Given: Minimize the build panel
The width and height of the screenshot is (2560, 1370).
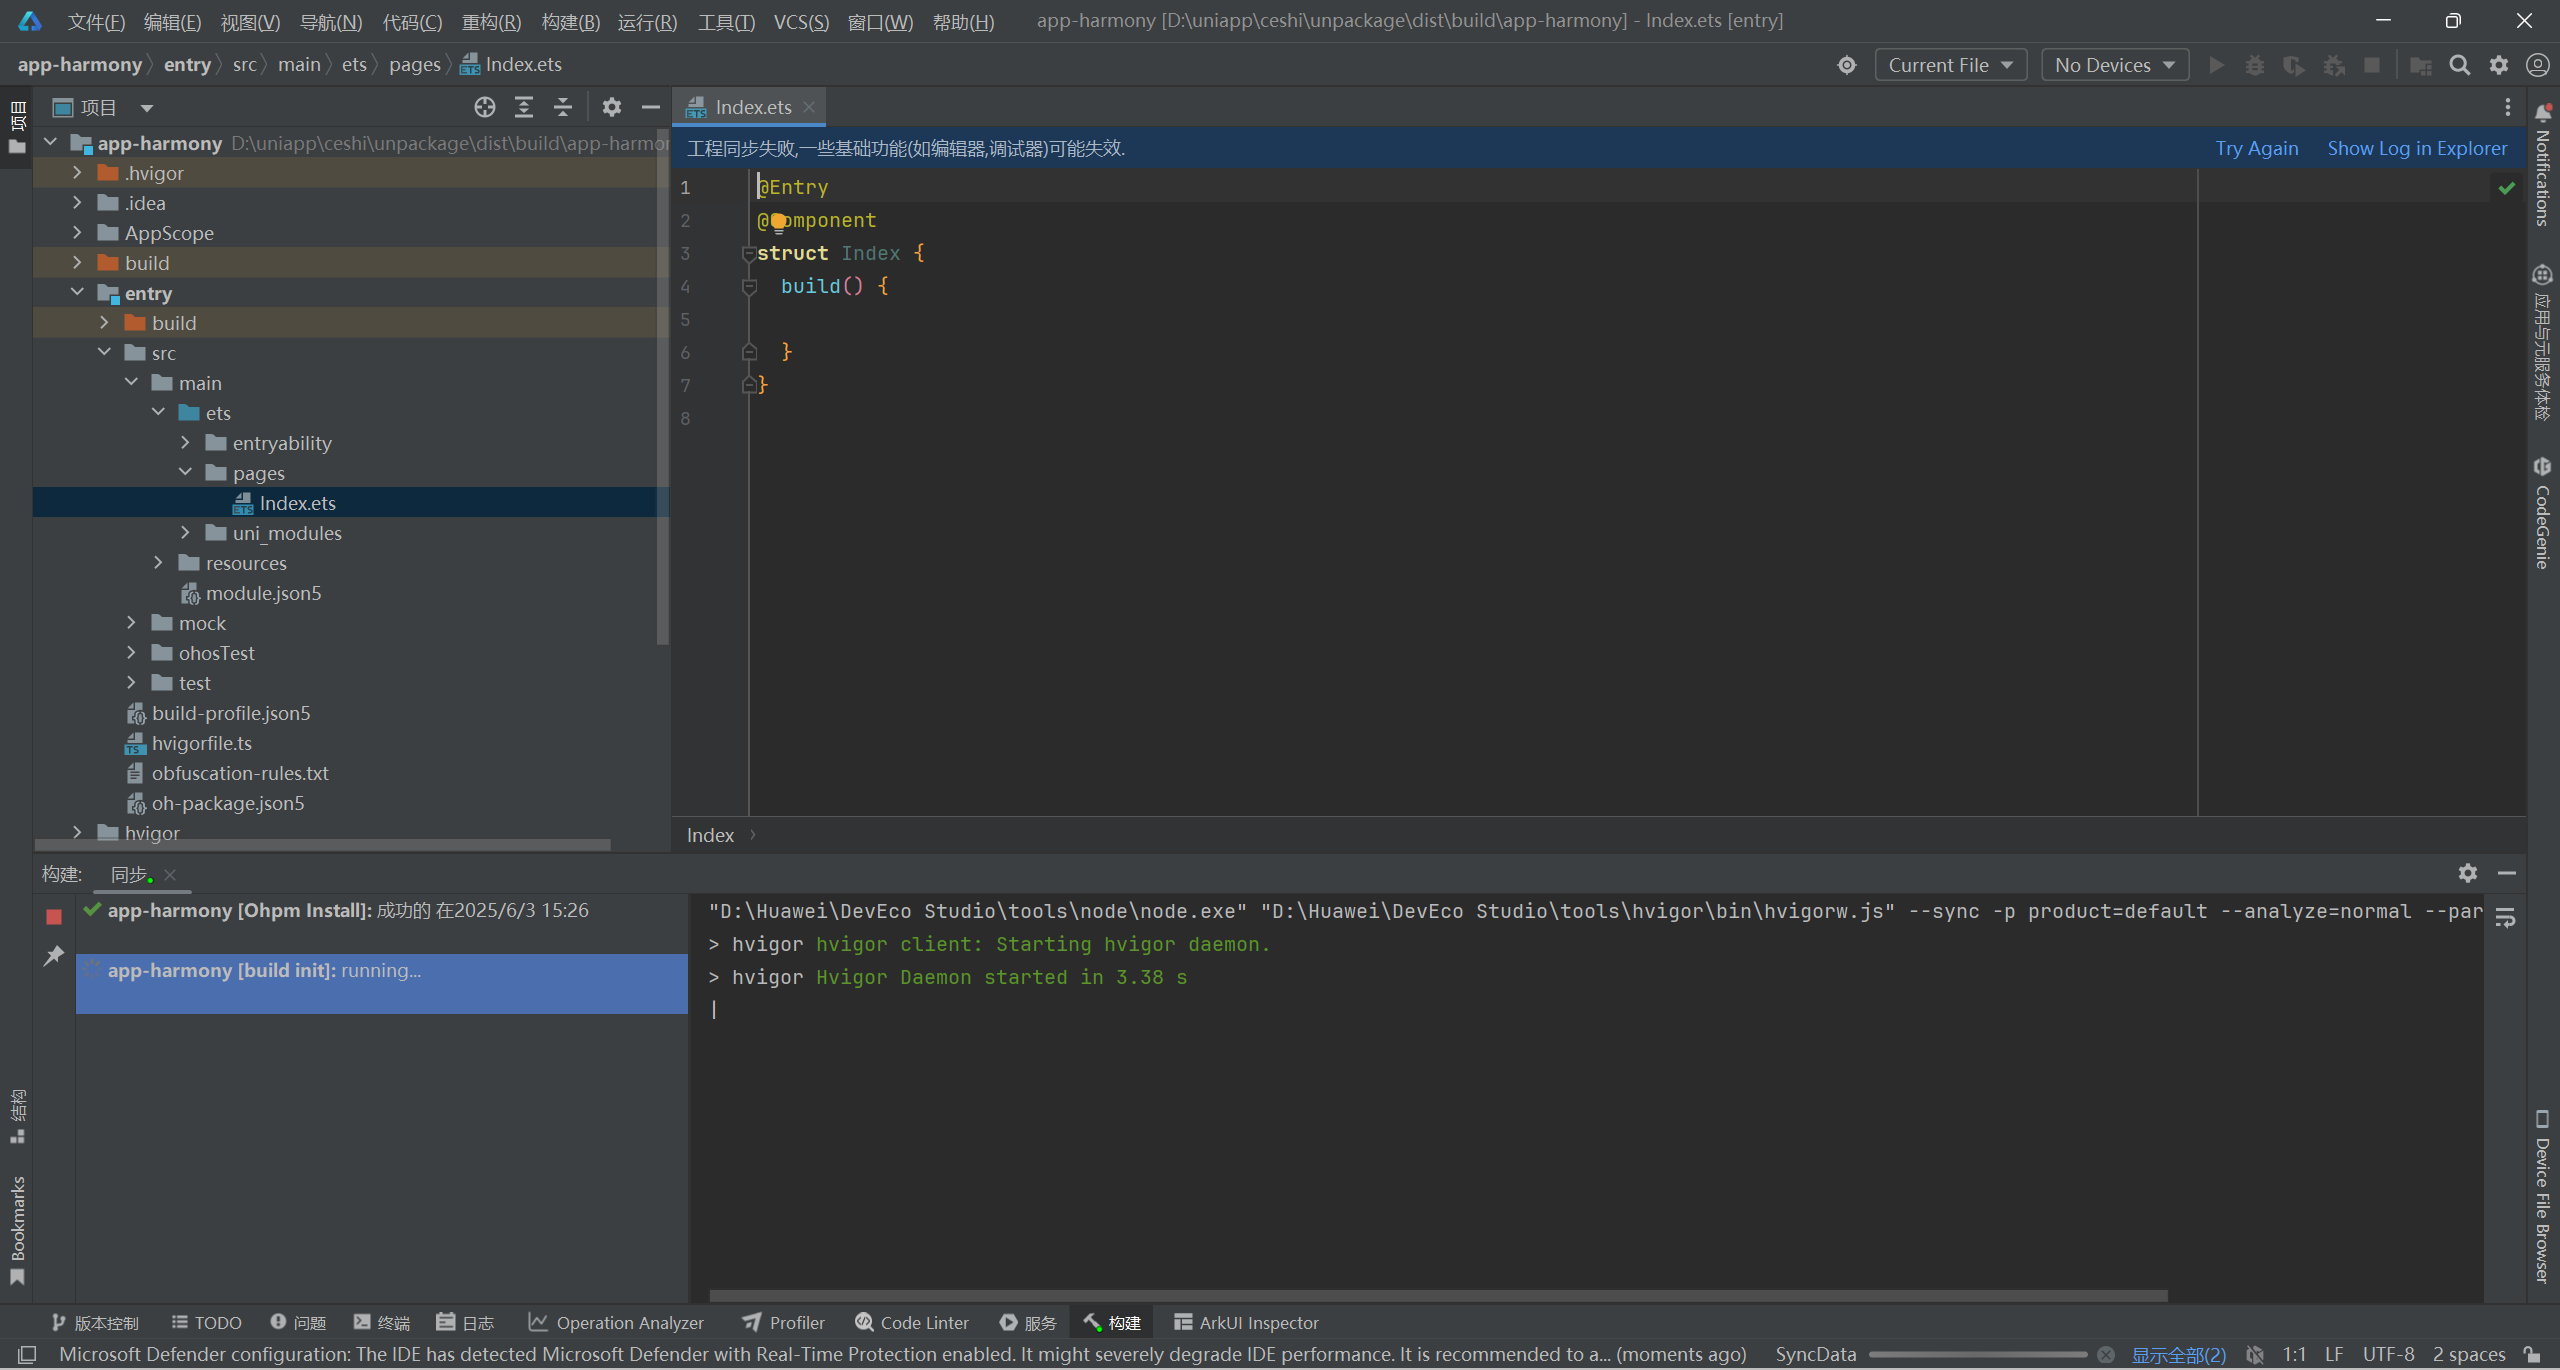Looking at the screenshot, I should pos(2507,873).
